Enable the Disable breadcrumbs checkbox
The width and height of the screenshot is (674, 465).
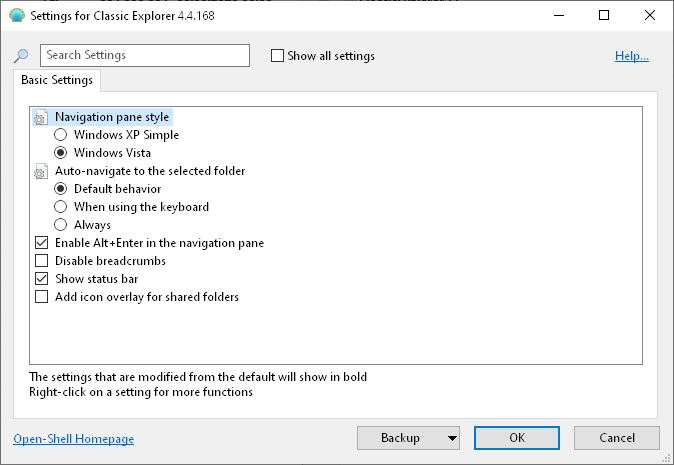click(x=42, y=261)
